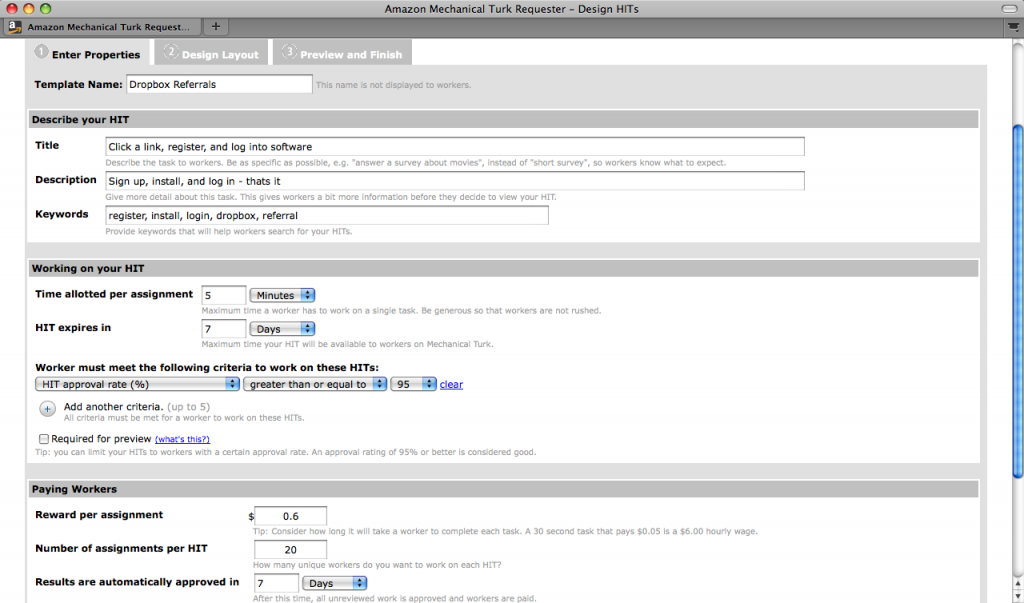The width and height of the screenshot is (1024, 603).
Task: Click the Amazon favicon on the browser tab
Action: pos(15,27)
